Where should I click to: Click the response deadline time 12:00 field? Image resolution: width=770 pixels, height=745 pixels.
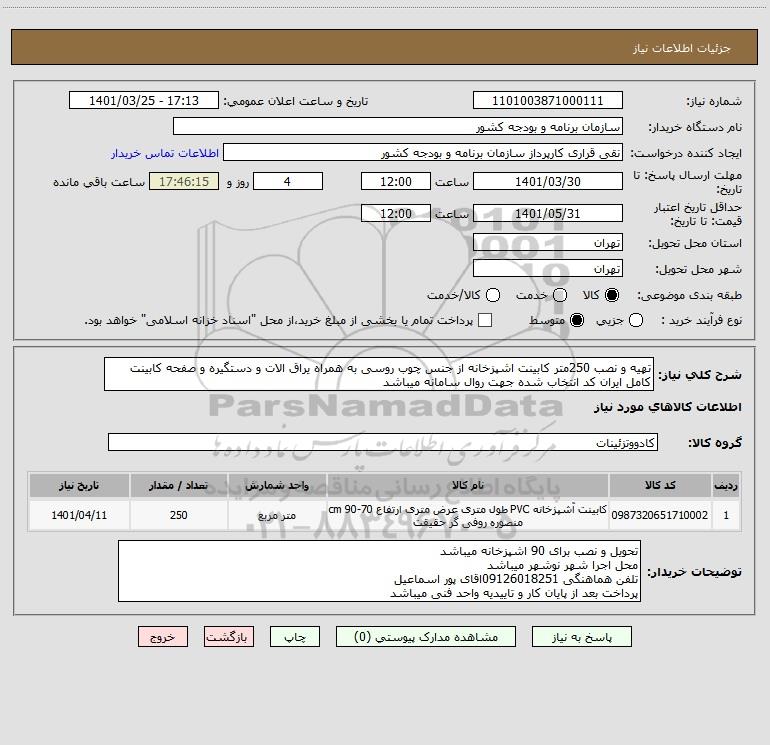click(396, 181)
